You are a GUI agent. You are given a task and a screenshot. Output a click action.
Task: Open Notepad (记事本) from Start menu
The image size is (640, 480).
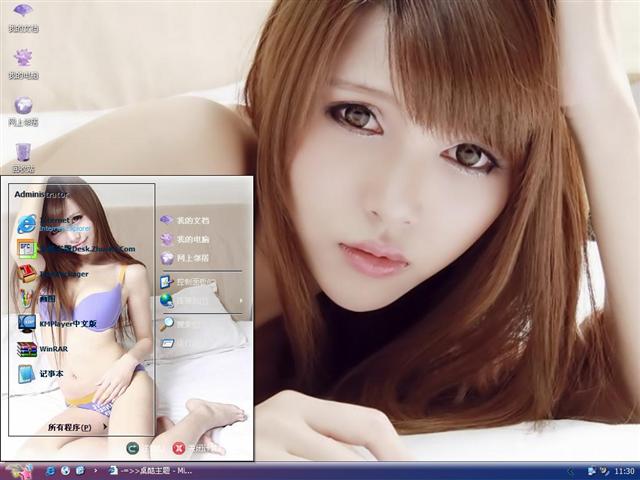tap(40, 373)
